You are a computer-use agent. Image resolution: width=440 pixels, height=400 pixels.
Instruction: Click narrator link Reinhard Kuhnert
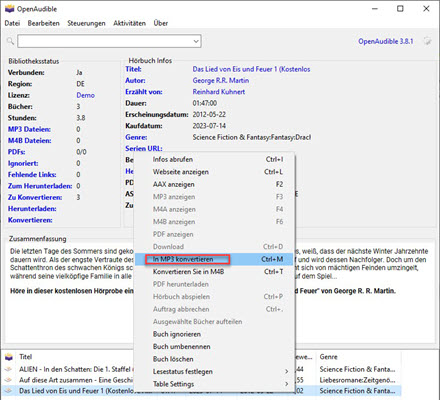click(219, 92)
